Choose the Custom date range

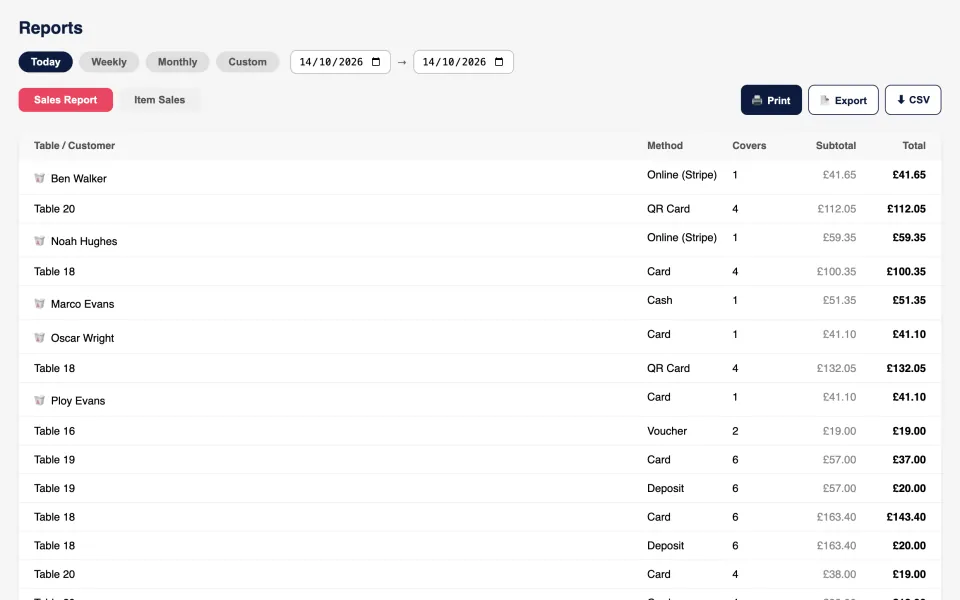[x=247, y=62]
